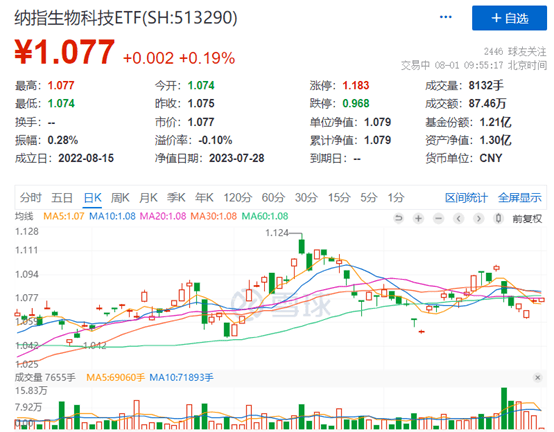
Task: Switch to 120分 interval tab
Action: click(x=237, y=197)
